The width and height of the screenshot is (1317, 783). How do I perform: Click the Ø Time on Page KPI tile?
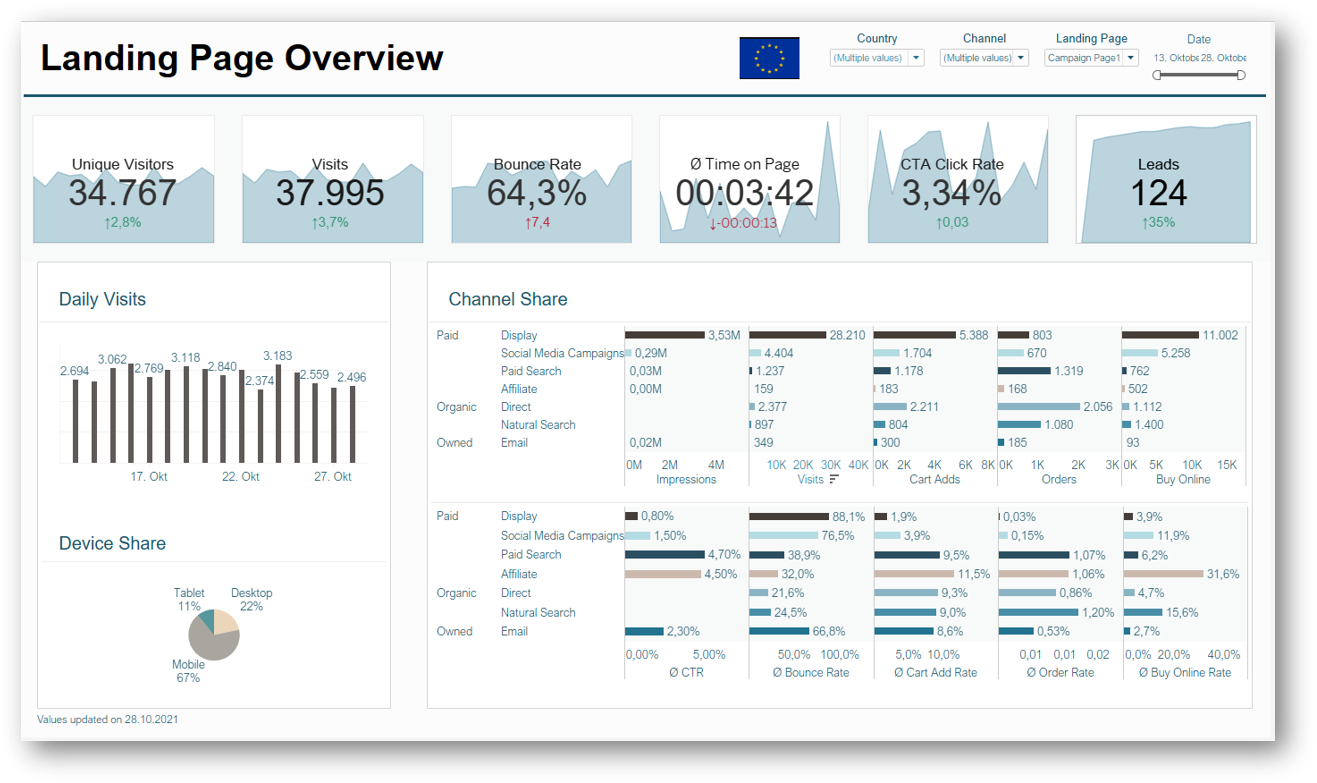click(749, 180)
